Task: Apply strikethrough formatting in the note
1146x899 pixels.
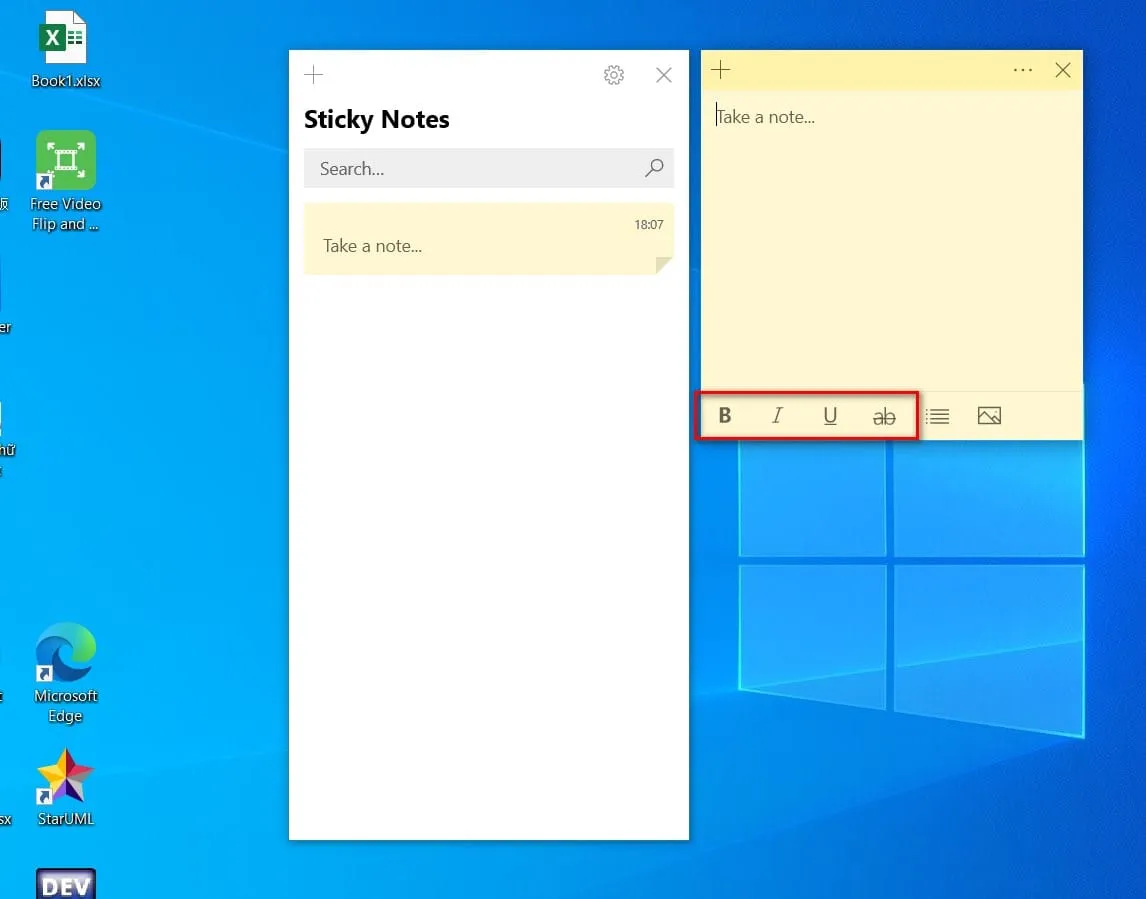Action: (x=884, y=417)
